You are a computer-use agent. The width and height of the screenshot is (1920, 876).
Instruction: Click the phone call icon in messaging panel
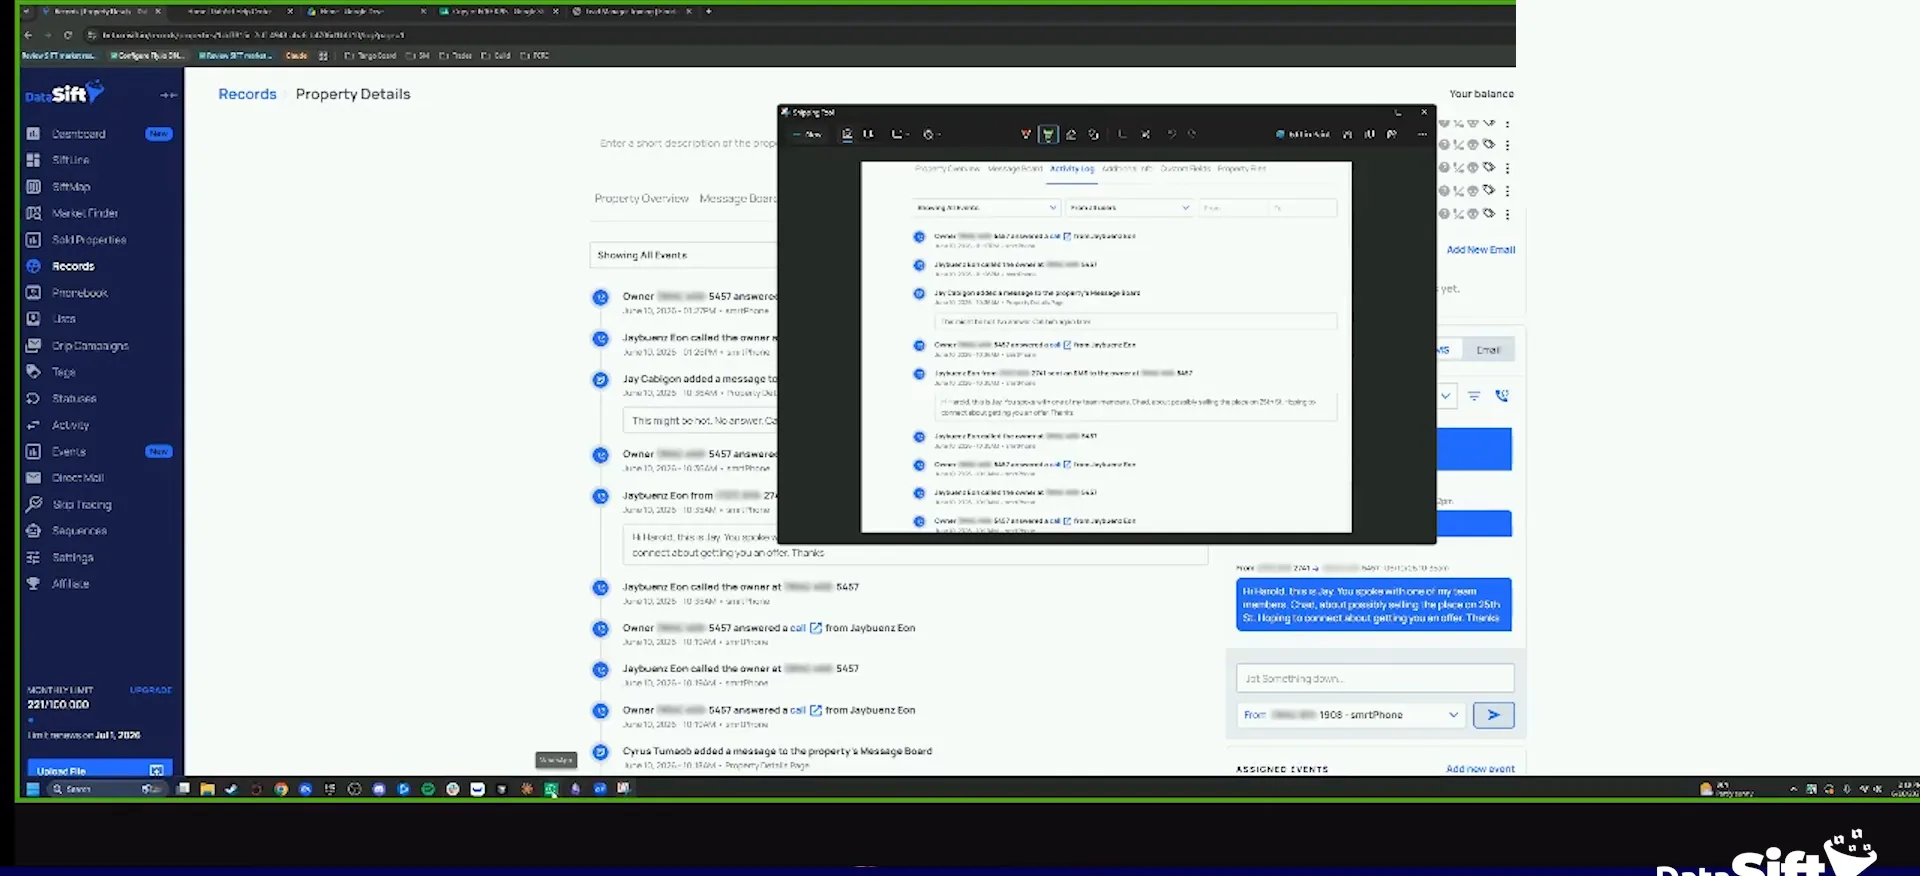[1502, 396]
